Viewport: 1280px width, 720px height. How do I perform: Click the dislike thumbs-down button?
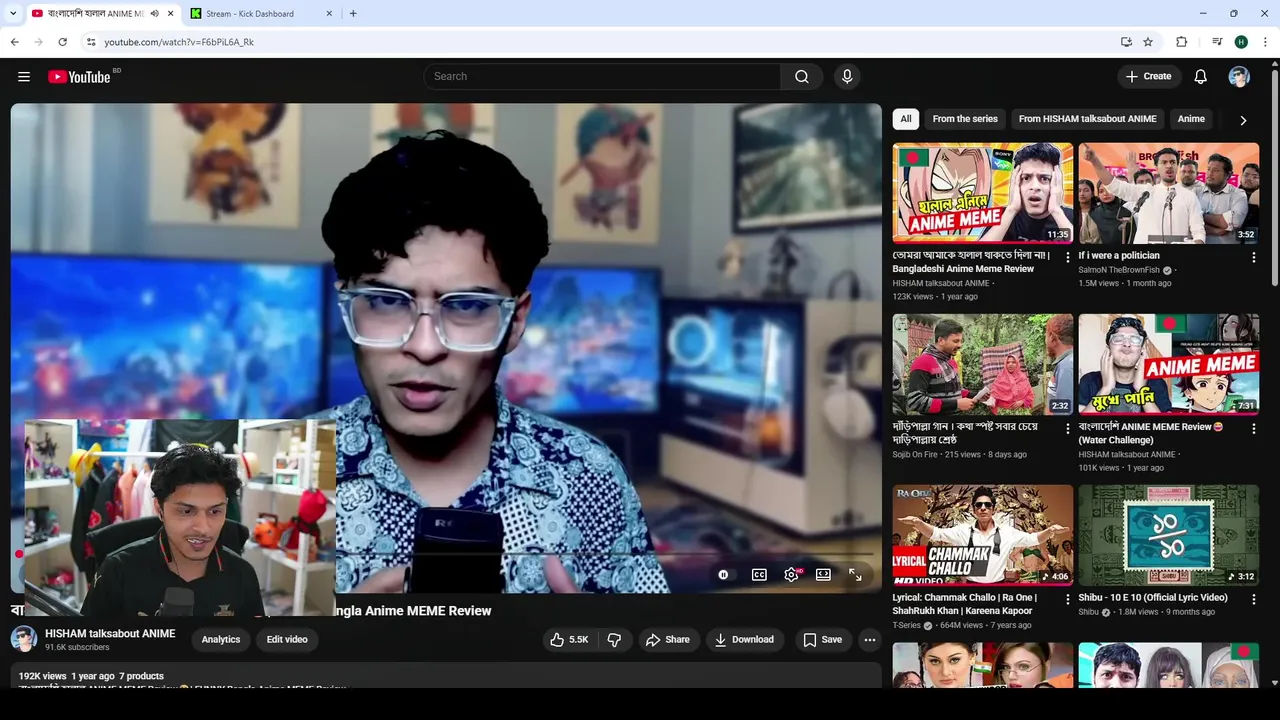615,640
